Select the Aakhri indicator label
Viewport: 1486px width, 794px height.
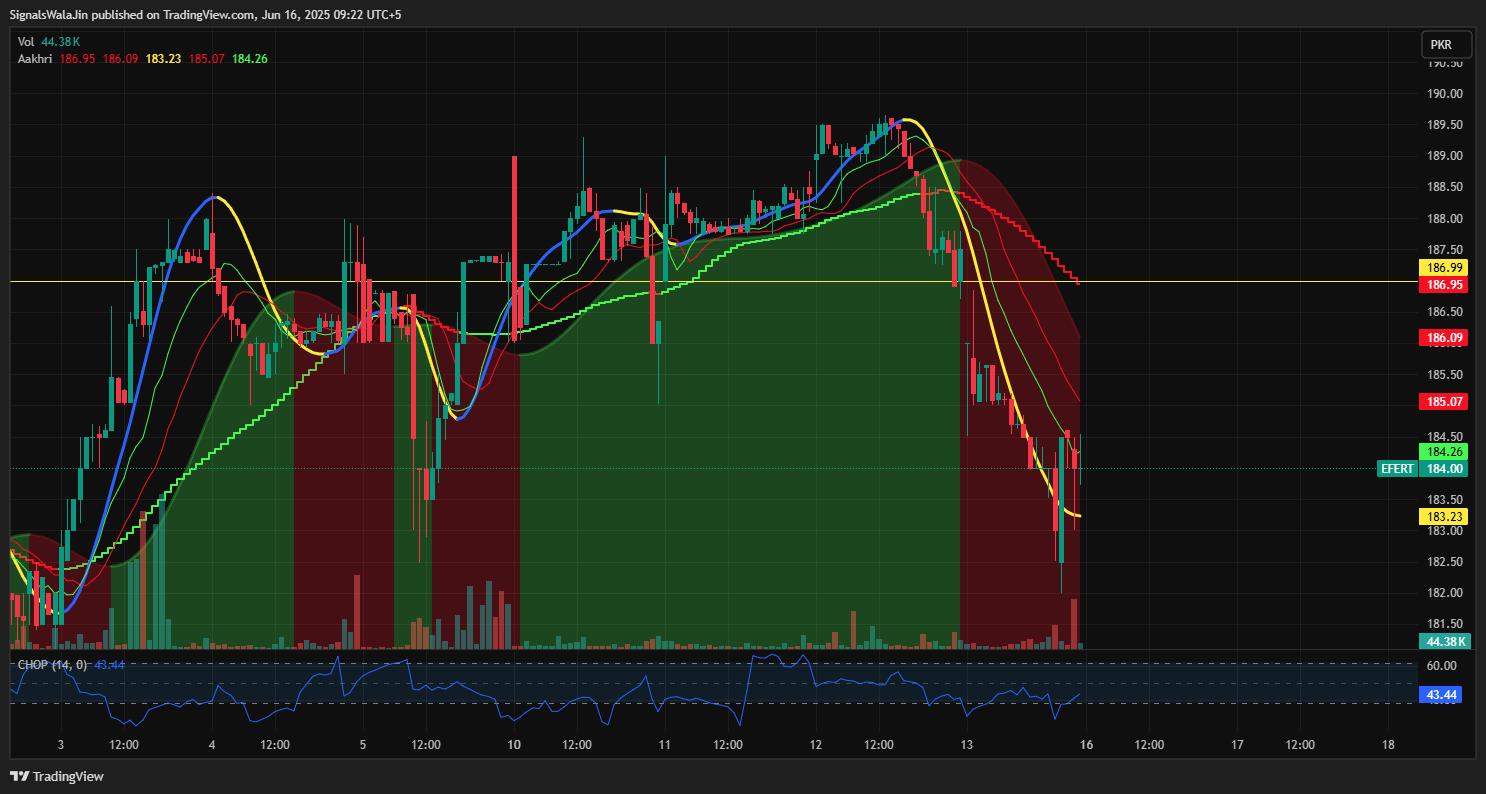point(36,59)
